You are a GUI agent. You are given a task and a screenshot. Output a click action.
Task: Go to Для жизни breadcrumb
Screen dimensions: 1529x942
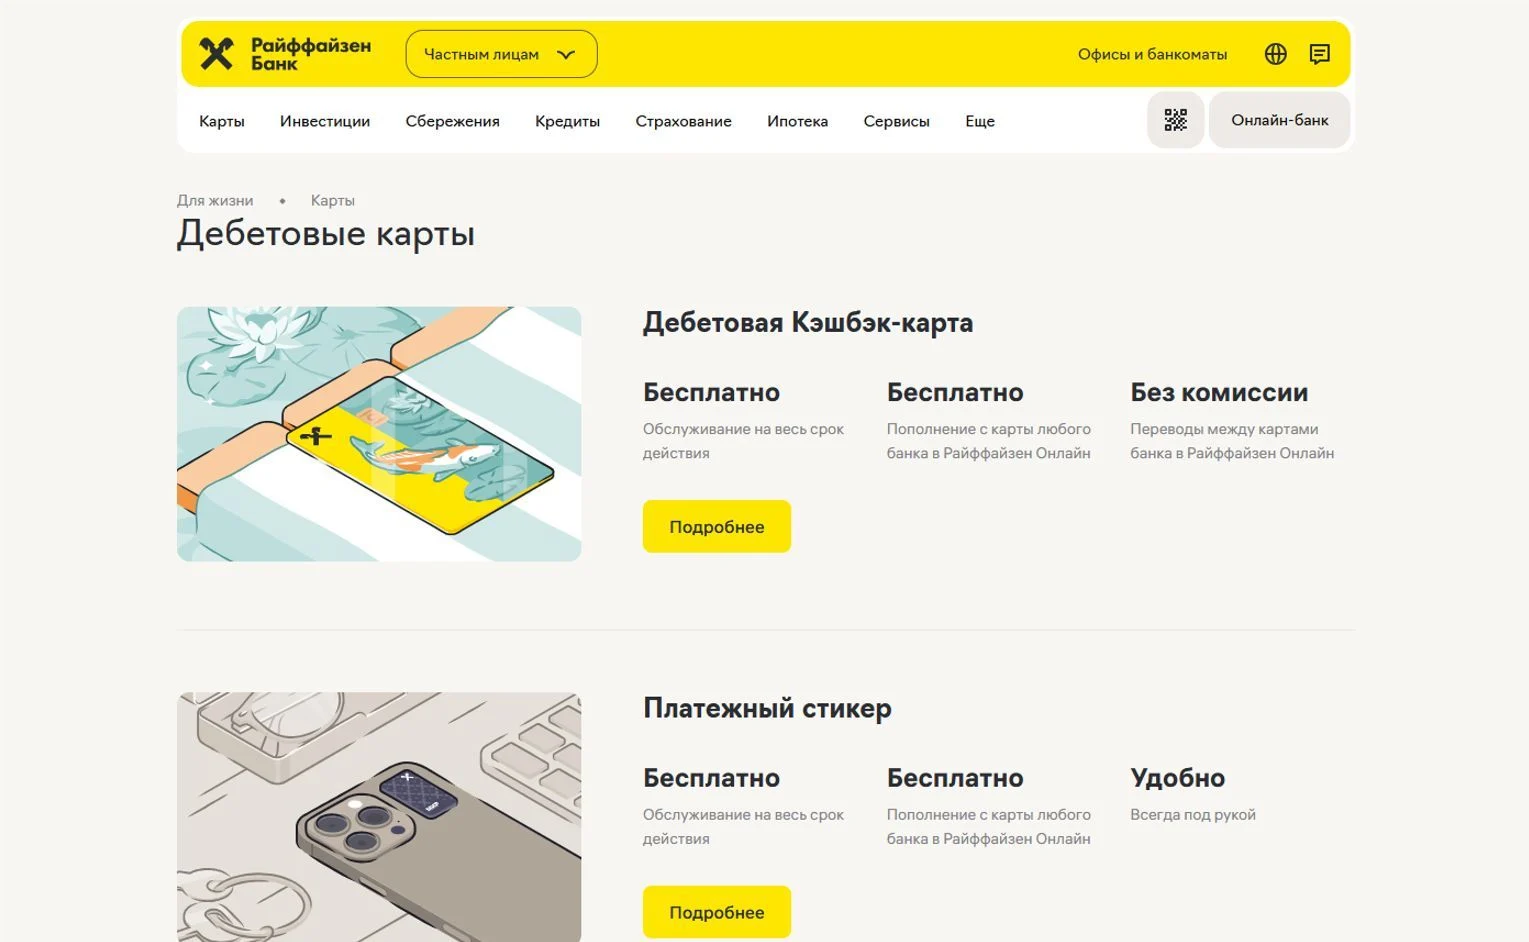tap(215, 200)
